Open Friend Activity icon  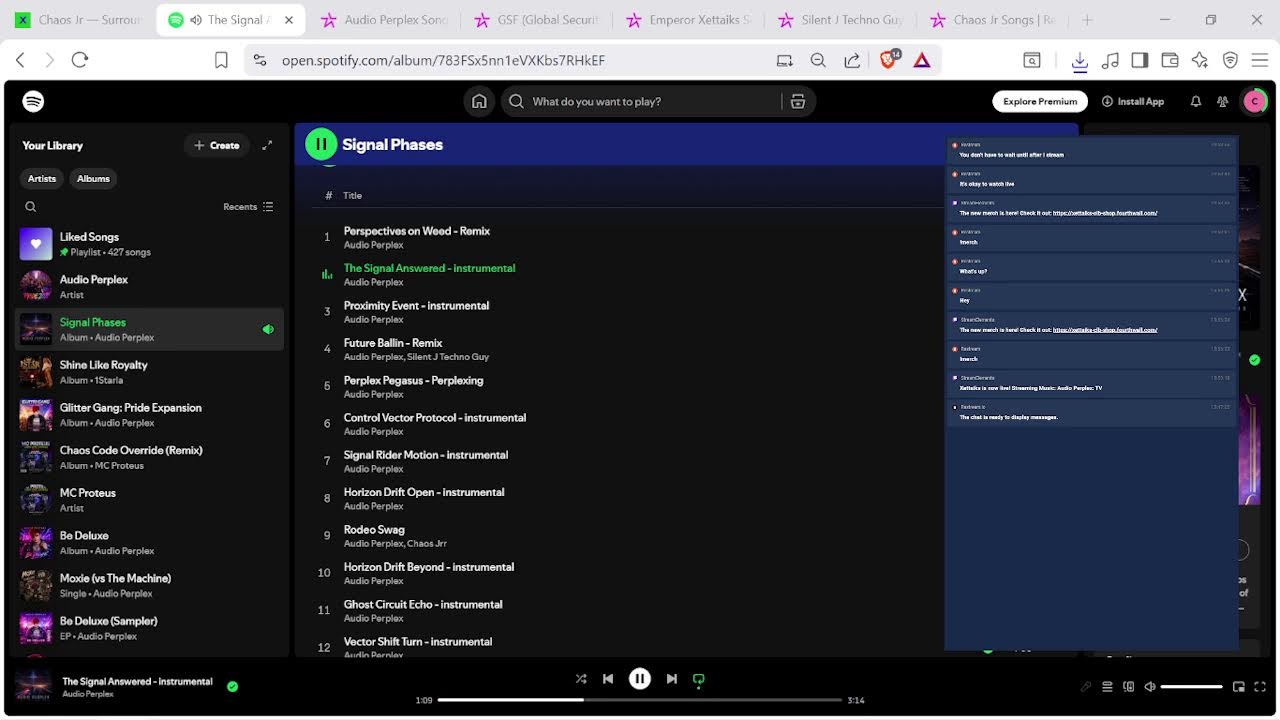(x=1222, y=101)
